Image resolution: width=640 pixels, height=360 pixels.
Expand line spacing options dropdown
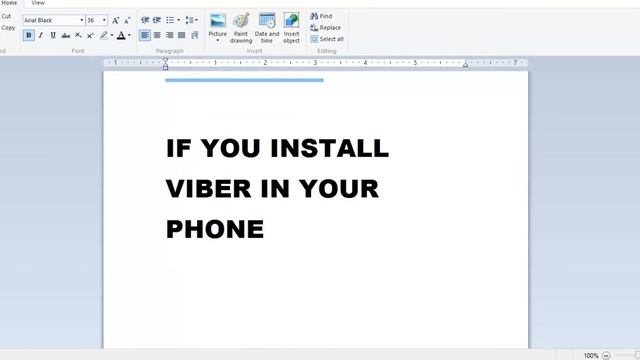pyautogui.click(x=196, y=20)
